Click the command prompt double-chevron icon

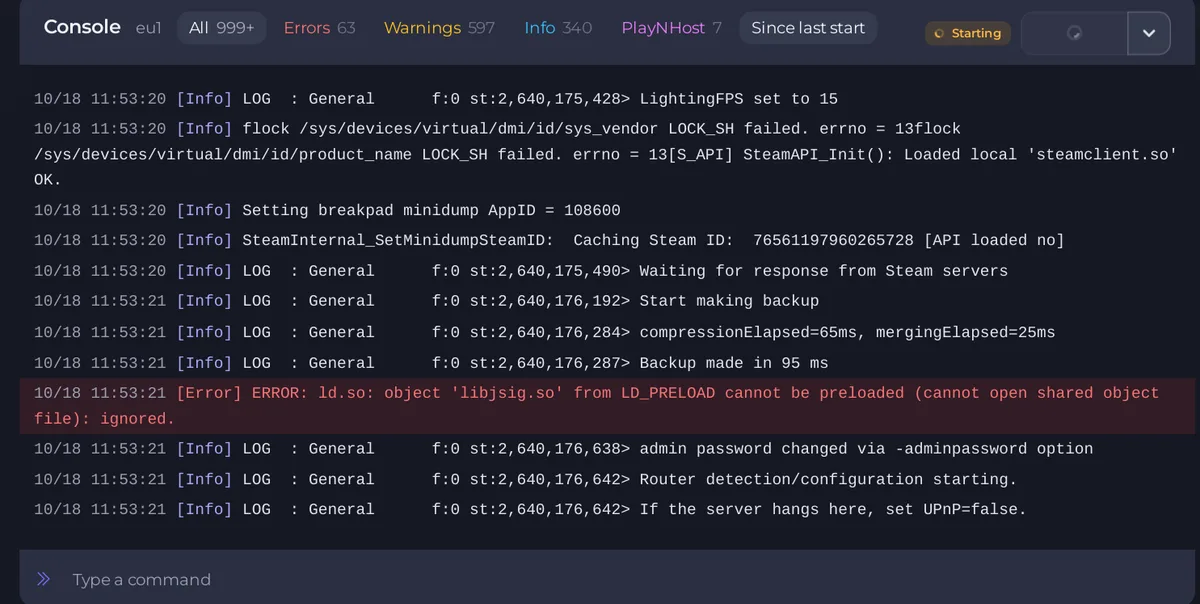pos(43,579)
